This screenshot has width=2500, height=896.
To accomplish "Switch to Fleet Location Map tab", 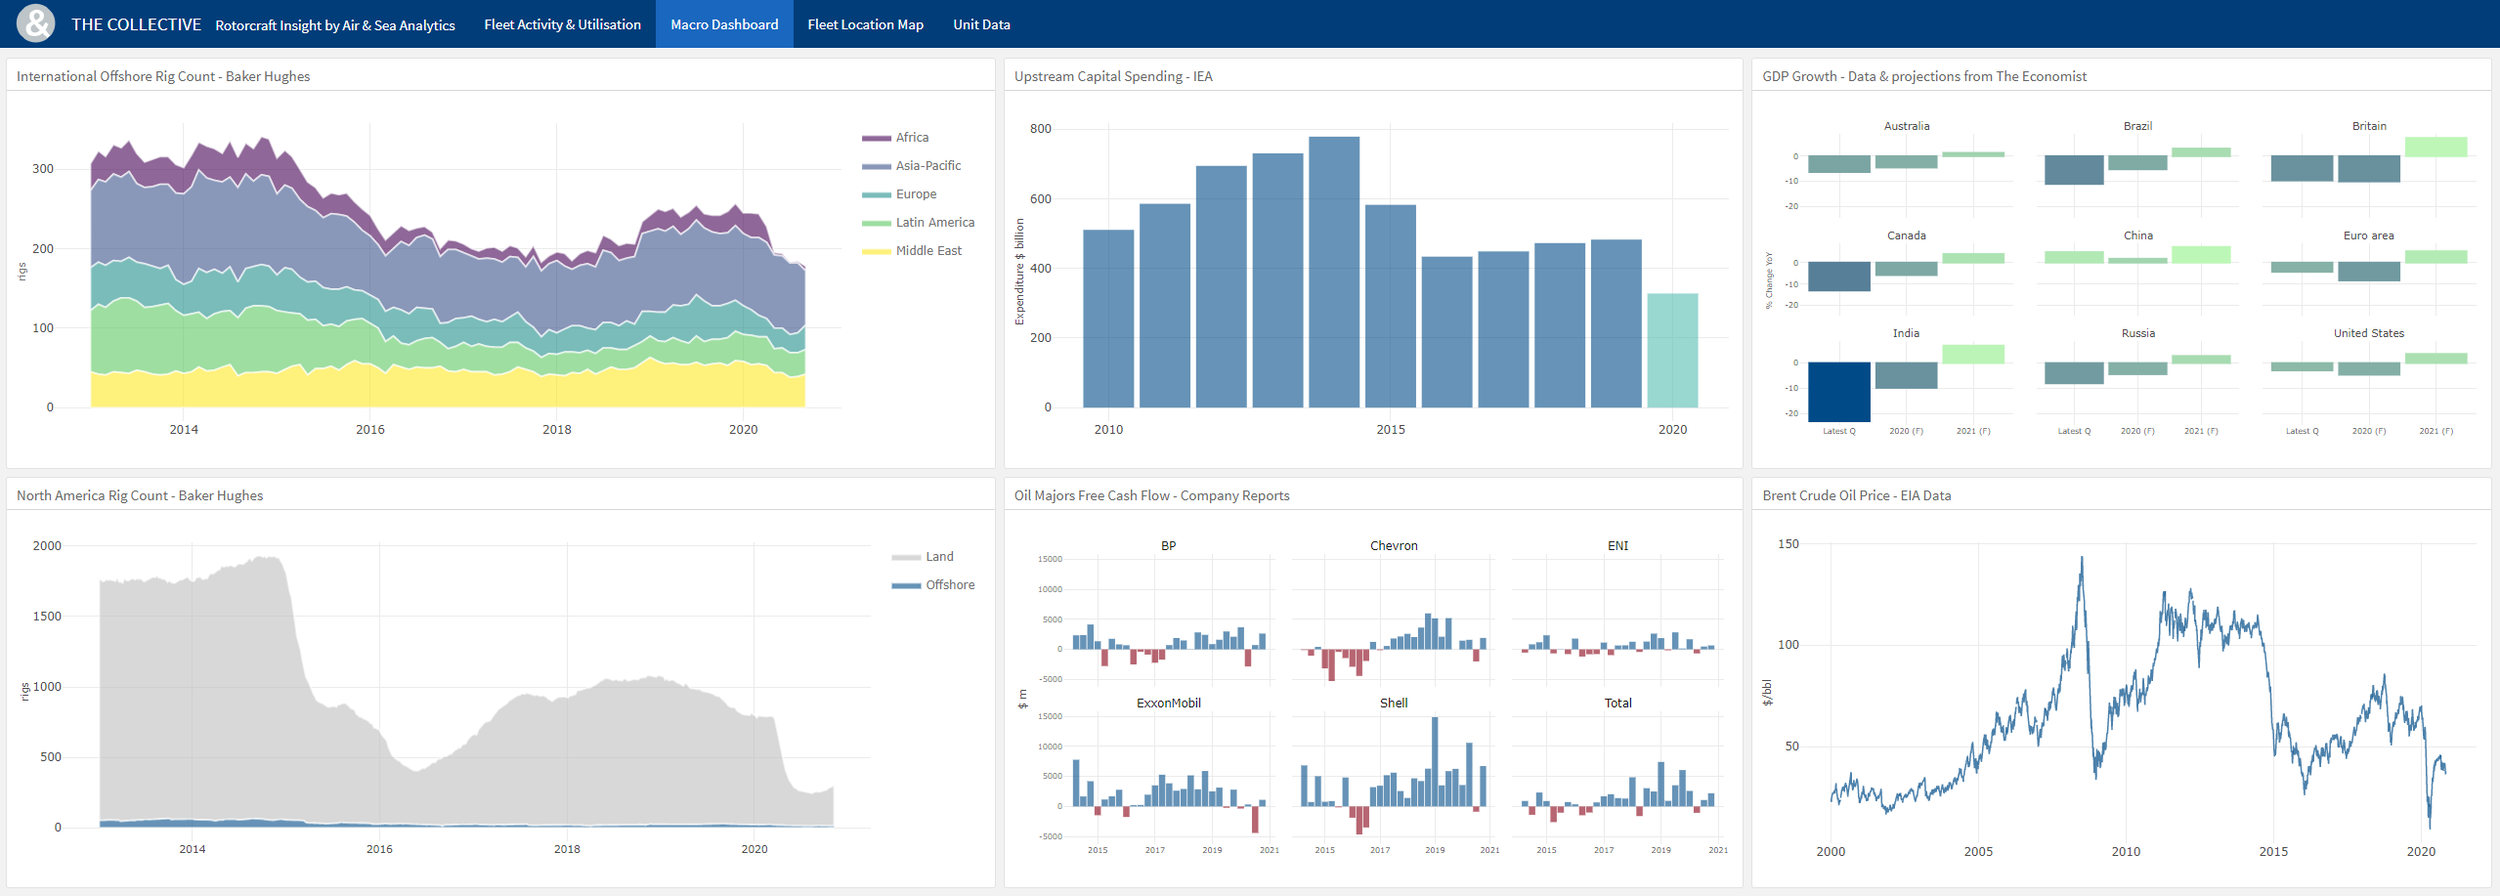I will point(865,24).
